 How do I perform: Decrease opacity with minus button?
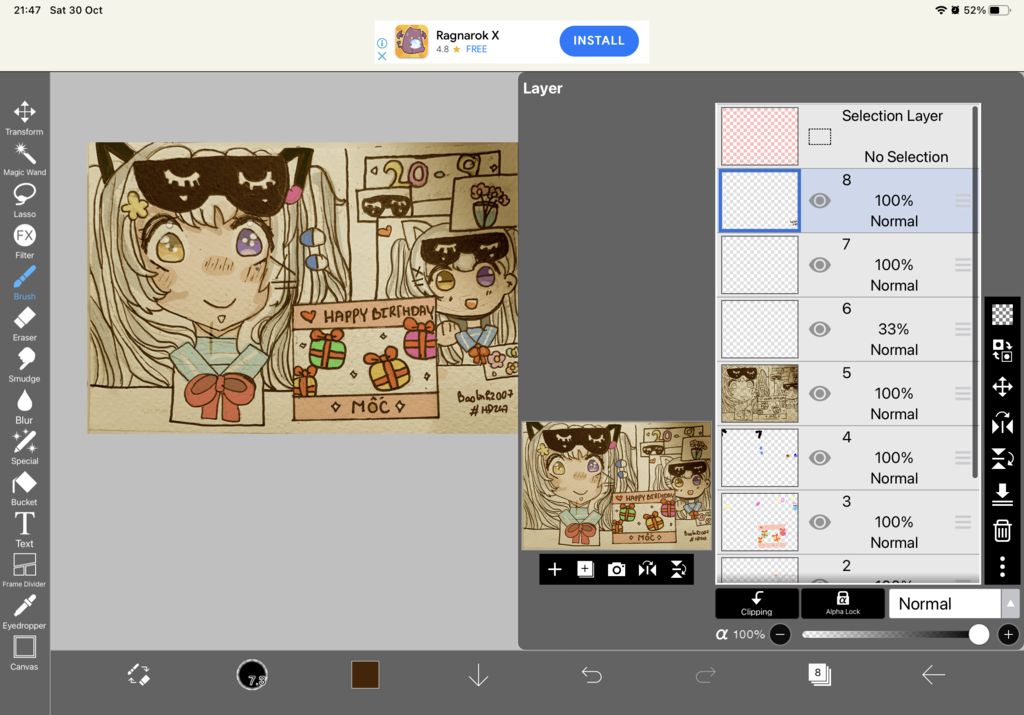click(780, 634)
